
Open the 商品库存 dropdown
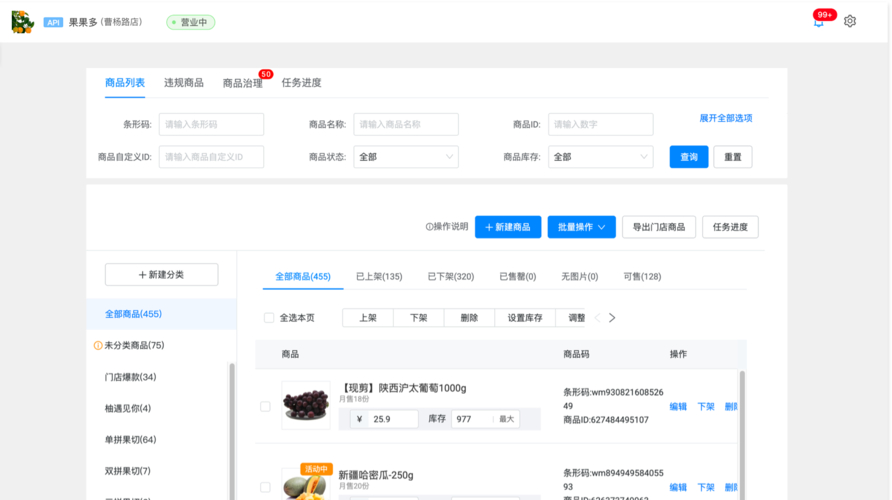(x=600, y=157)
